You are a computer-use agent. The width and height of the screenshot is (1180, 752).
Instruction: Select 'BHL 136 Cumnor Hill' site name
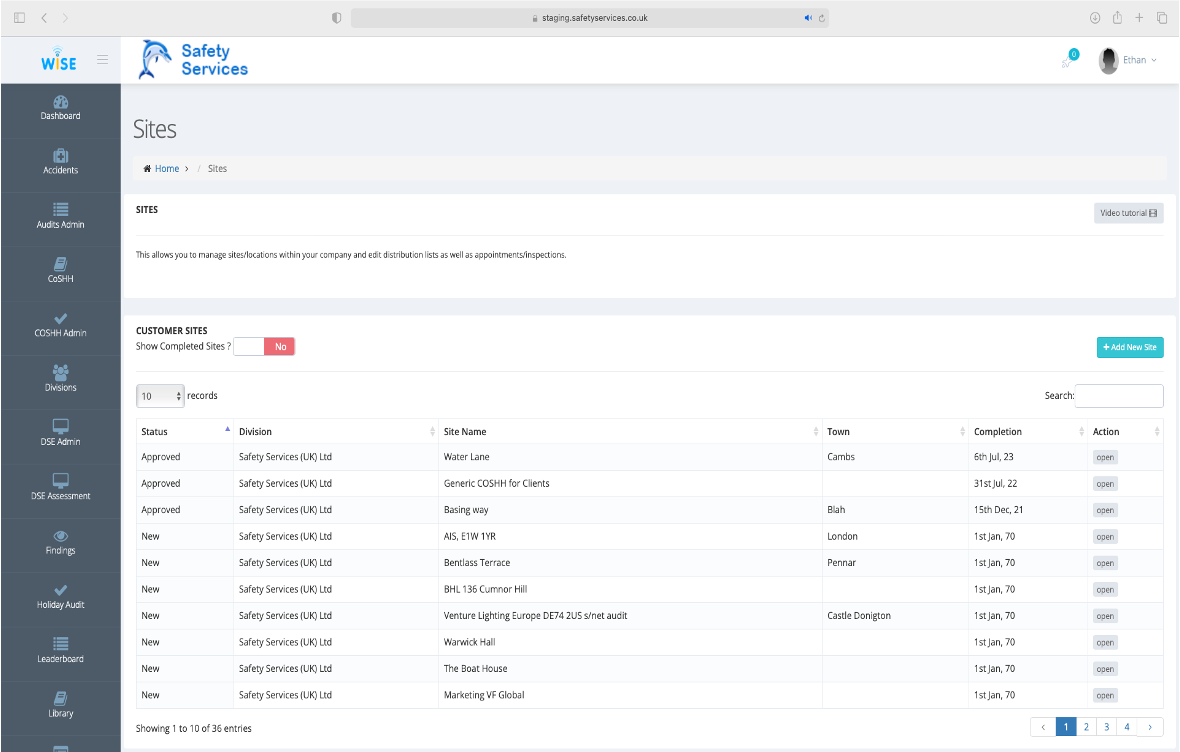tap(485, 589)
